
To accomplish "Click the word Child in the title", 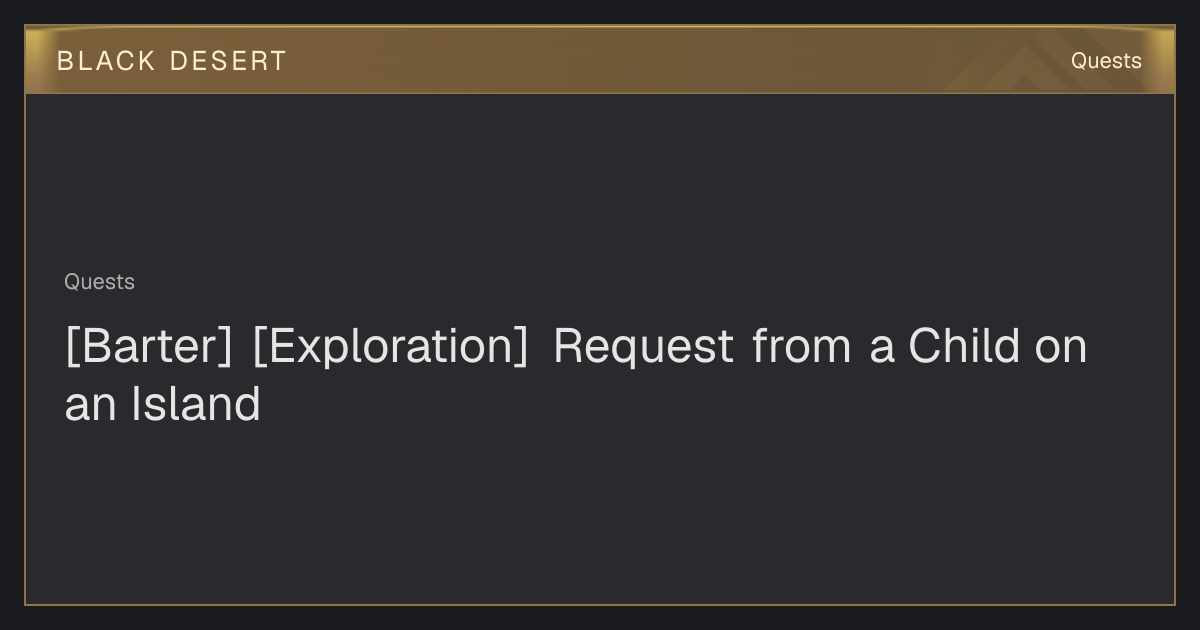I will pos(965,345).
